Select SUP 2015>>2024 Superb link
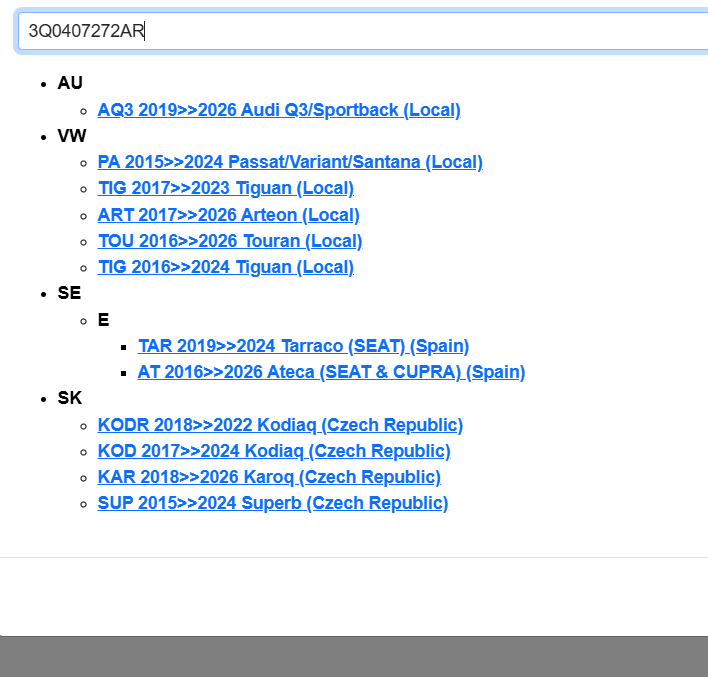The width and height of the screenshot is (708, 677). (x=272, y=503)
